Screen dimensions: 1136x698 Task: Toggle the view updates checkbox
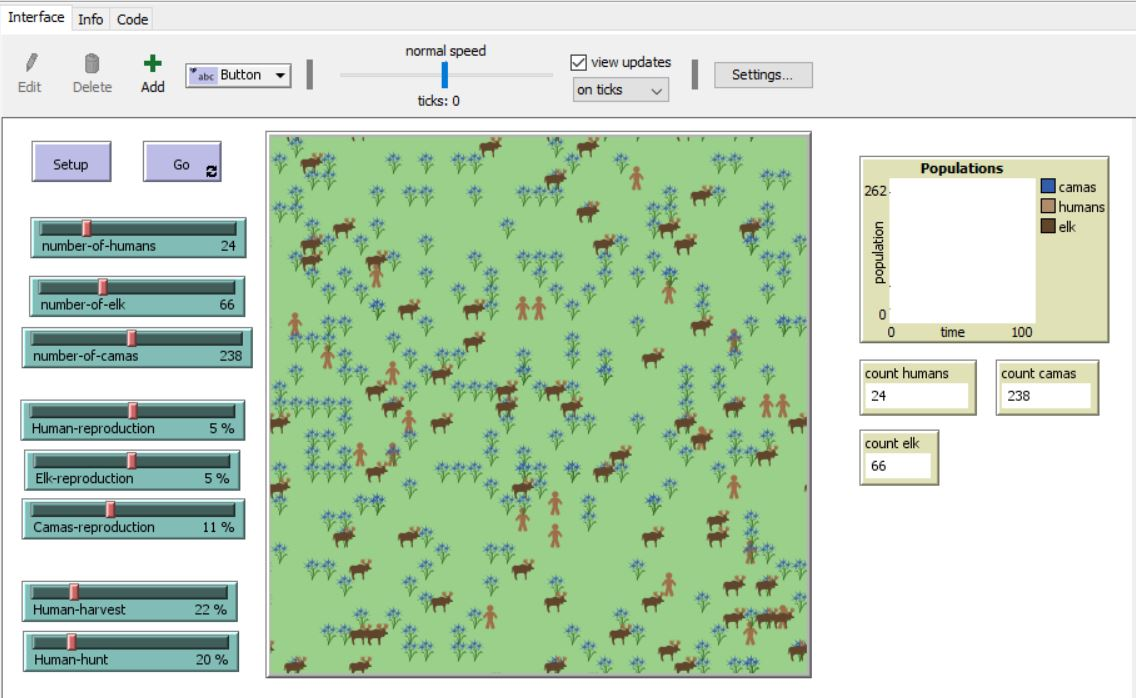(577, 62)
